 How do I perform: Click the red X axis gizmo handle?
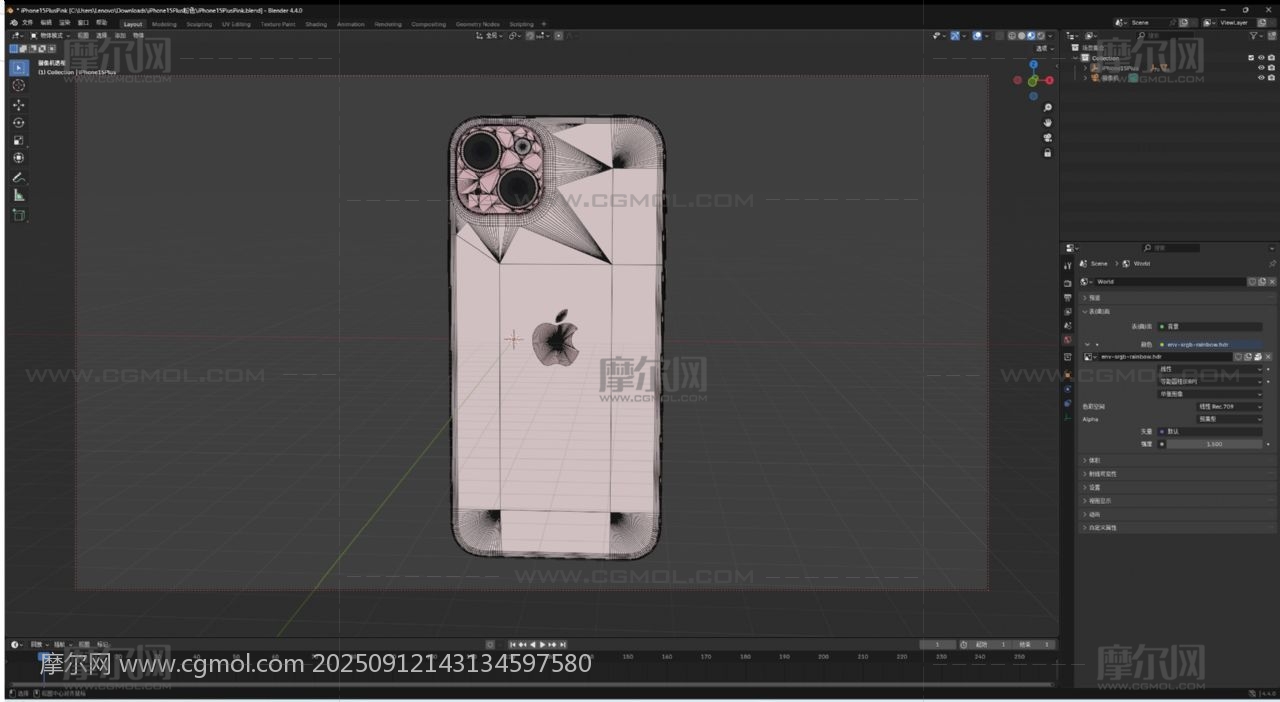point(1049,80)
